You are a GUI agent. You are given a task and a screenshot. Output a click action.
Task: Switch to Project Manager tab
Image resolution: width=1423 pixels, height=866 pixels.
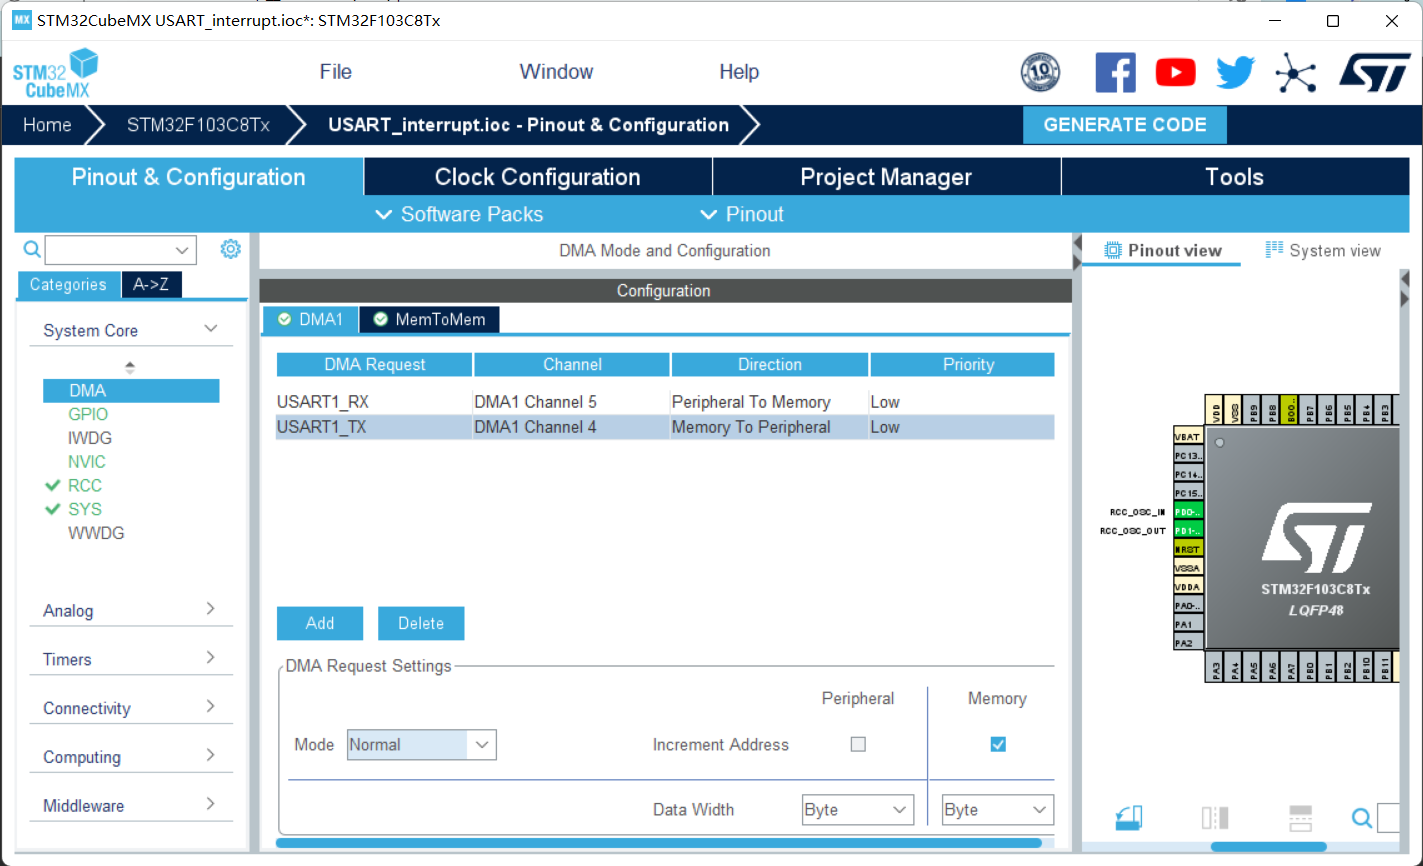(886, 177)
